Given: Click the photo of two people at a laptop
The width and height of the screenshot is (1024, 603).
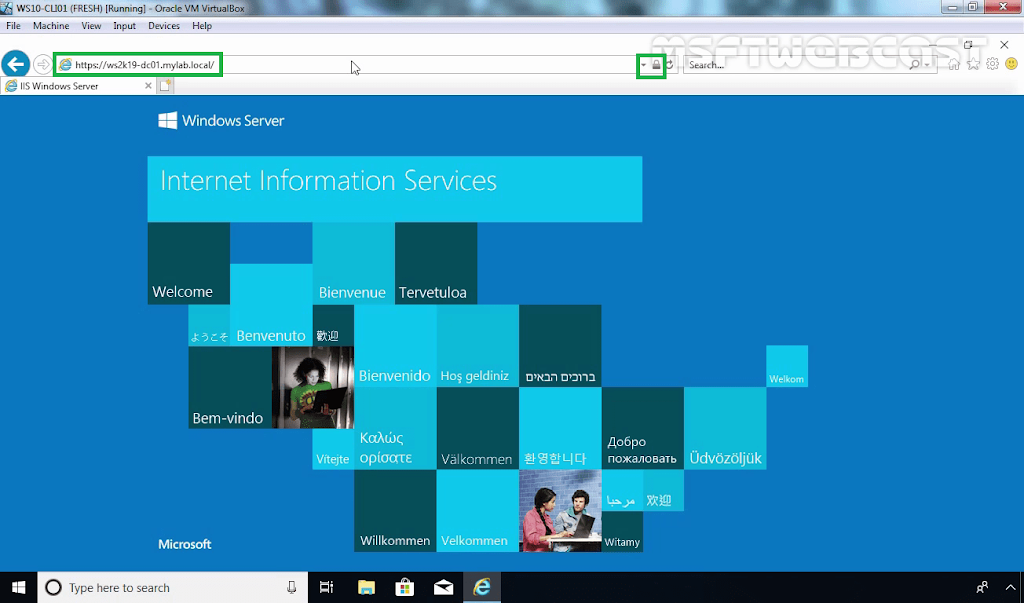Looking at the screenshot, I should [x=560, y=510].
